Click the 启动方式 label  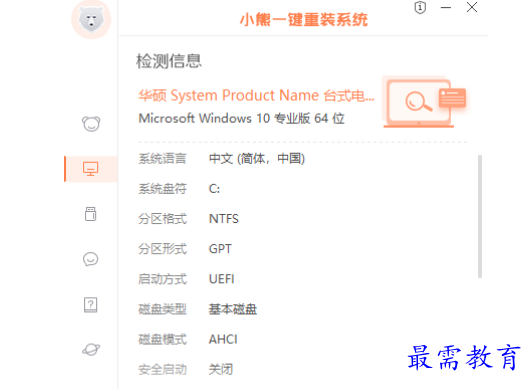[162, 279]
